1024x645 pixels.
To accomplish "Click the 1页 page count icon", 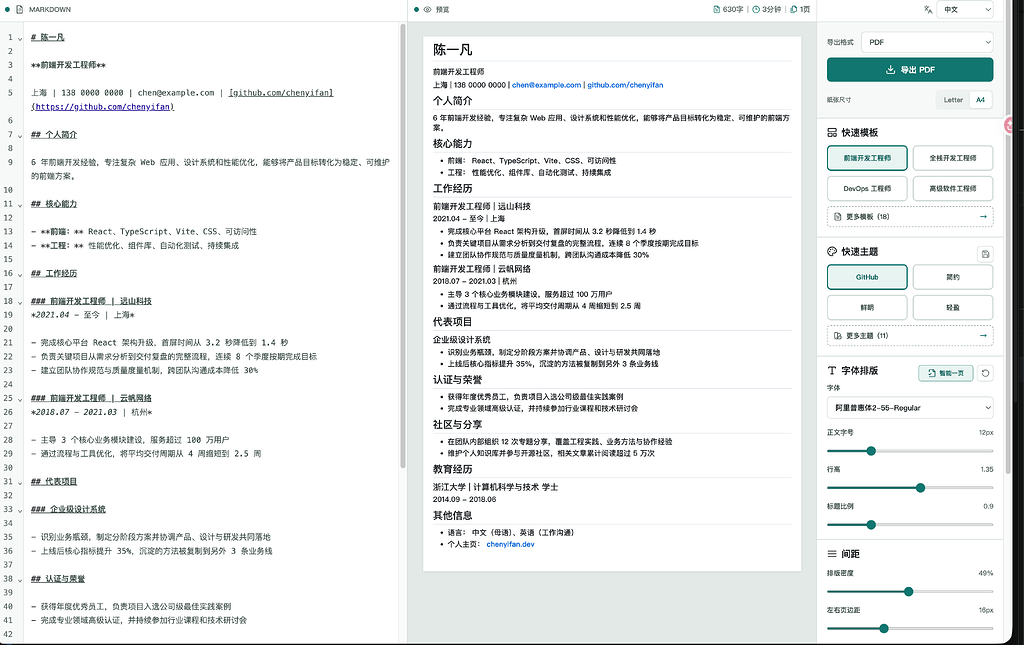I will click(x=793, y=10).
